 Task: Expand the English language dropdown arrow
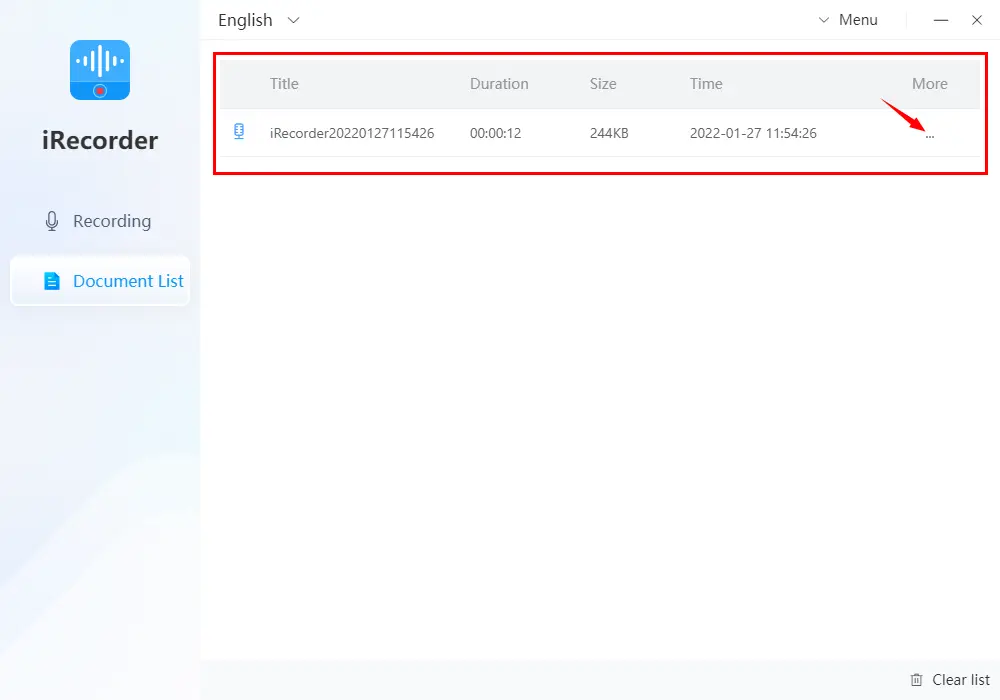click(293, 20)
